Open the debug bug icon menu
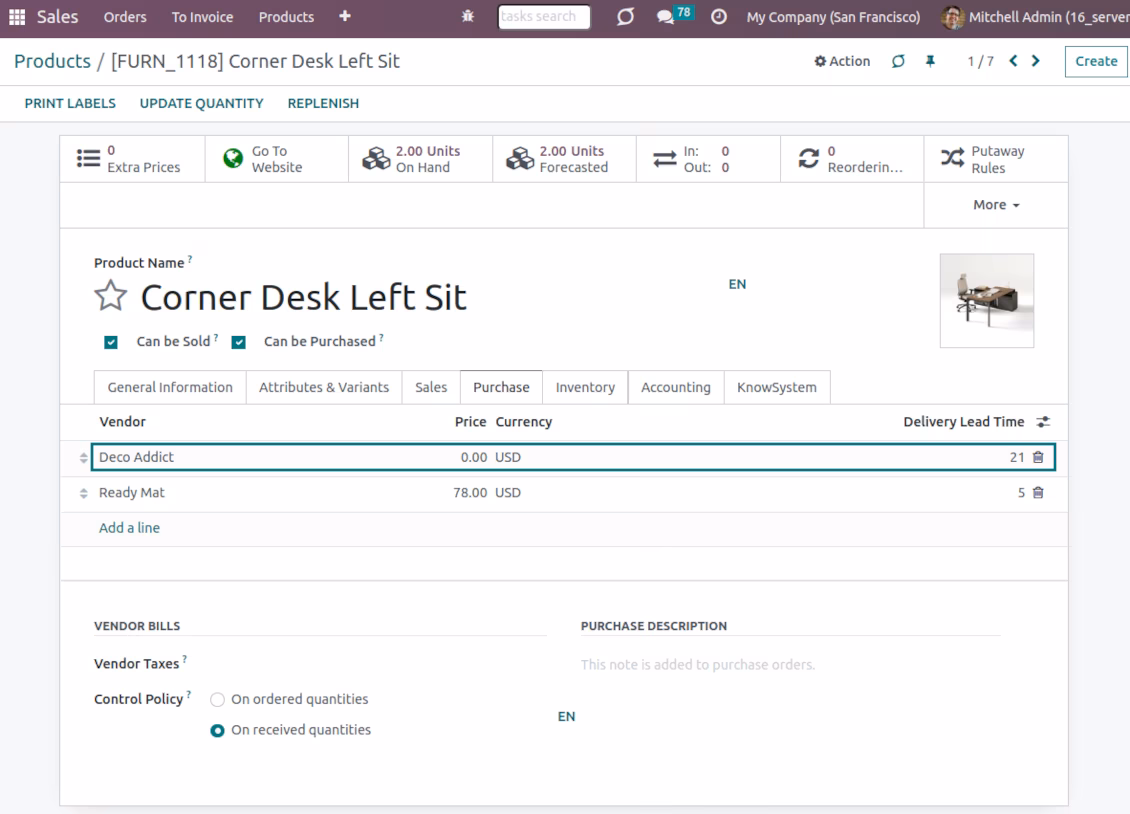 tap(468, 16)
